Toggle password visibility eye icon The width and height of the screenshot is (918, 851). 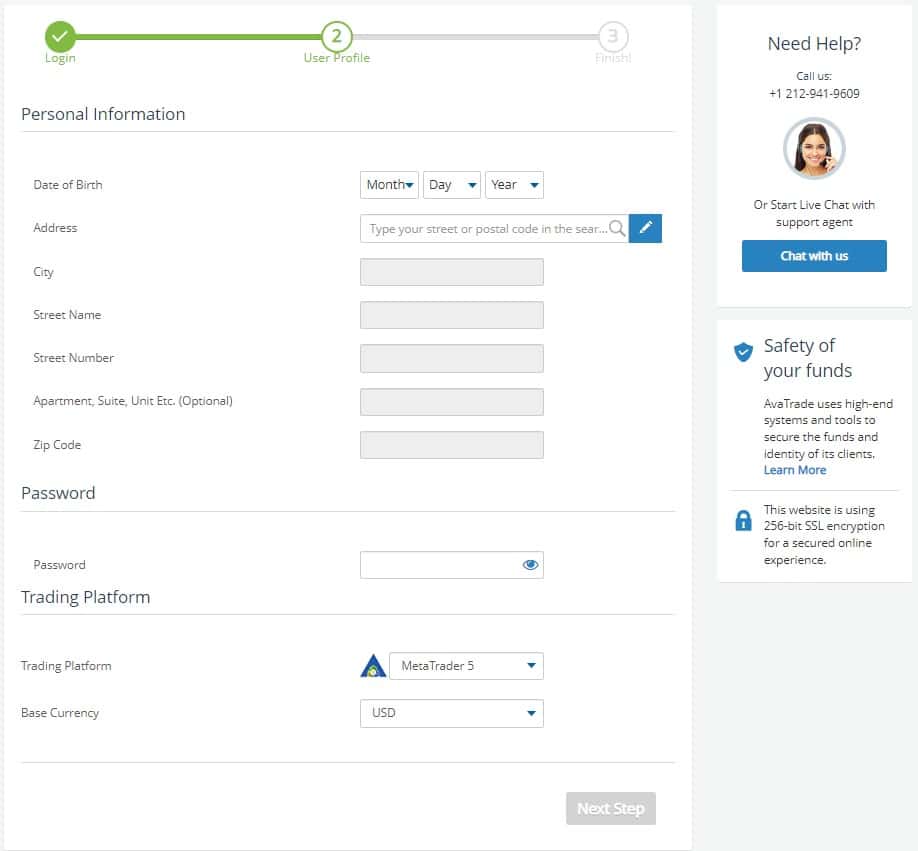(530, 565)
